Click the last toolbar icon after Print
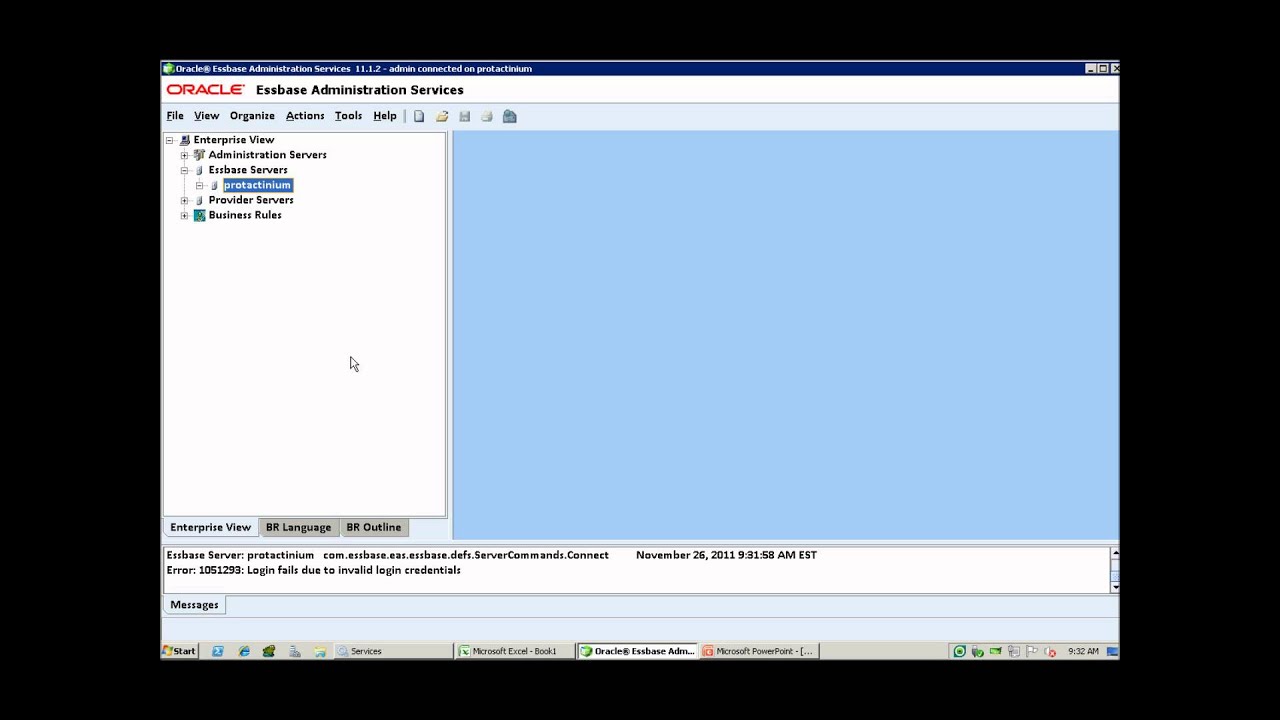This screenshot has width=1280, height=720. tap(510, 116)
